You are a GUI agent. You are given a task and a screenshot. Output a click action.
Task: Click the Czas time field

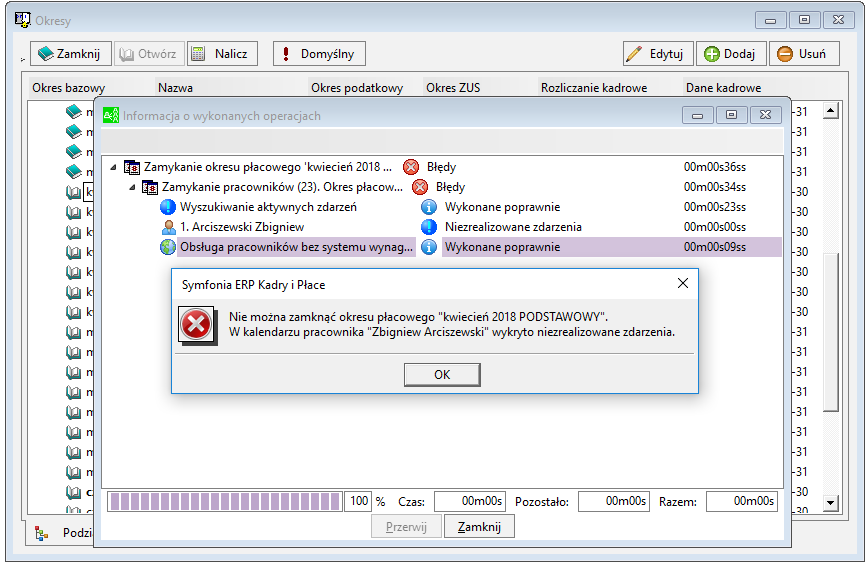tap(469, 502)
